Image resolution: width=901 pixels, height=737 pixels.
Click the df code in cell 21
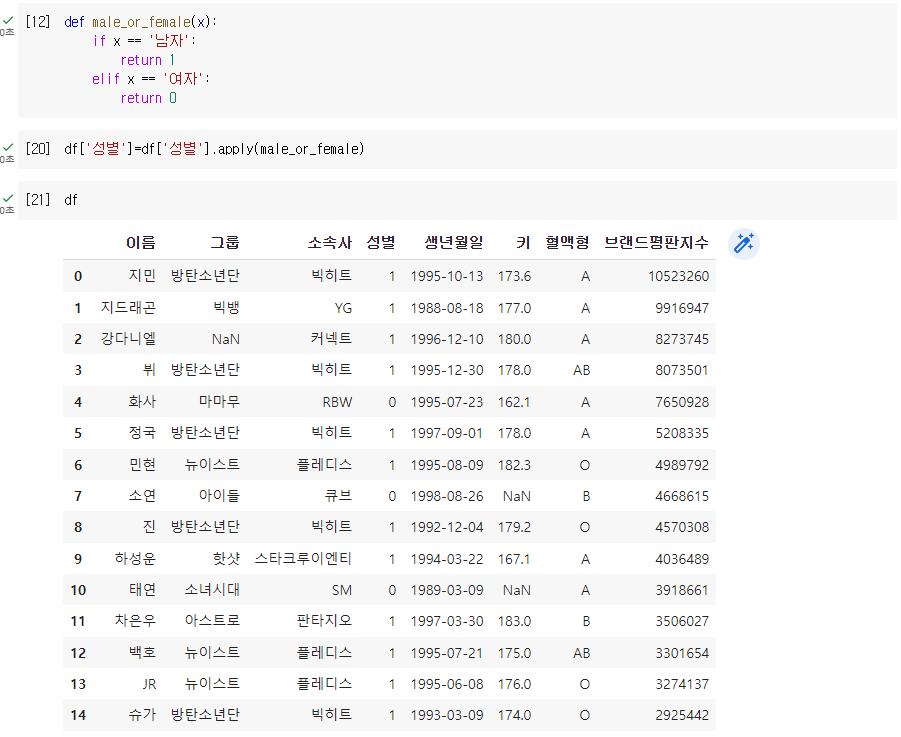[x=71, y=200]
